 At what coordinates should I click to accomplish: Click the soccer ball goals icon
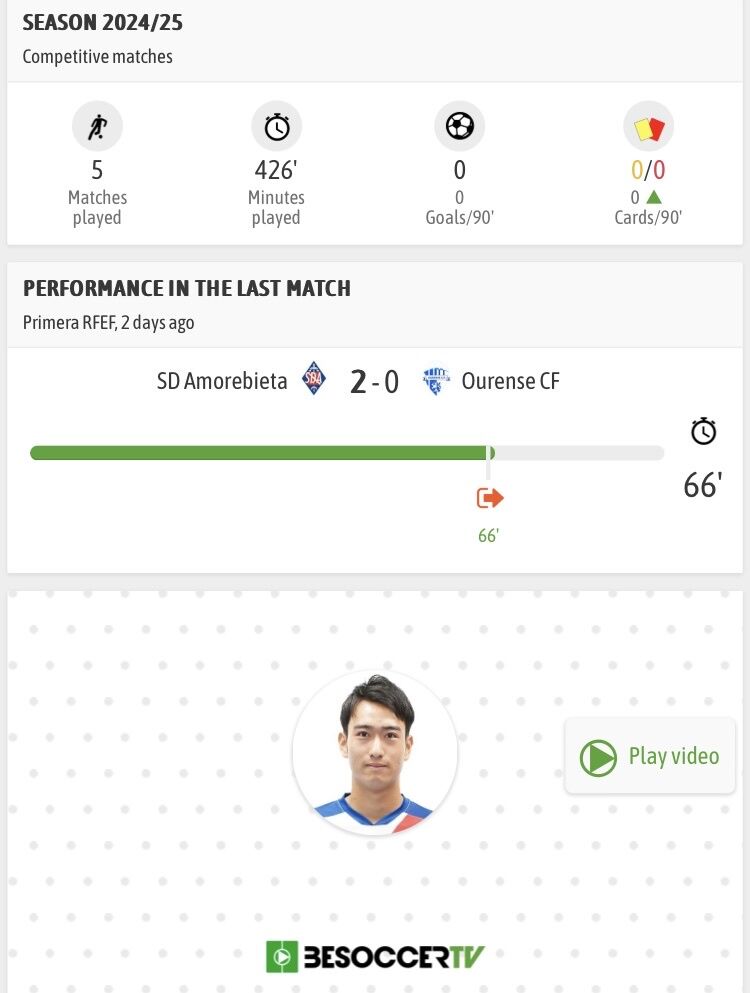(x=459, y=126)
